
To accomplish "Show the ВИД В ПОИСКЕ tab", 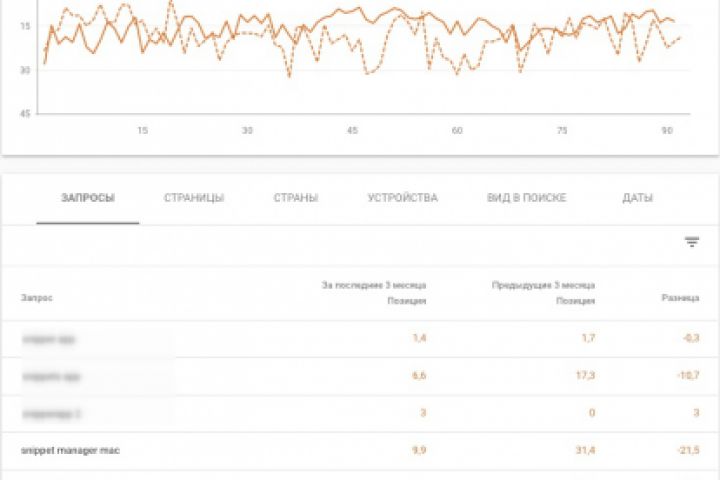I will (527, 198).
